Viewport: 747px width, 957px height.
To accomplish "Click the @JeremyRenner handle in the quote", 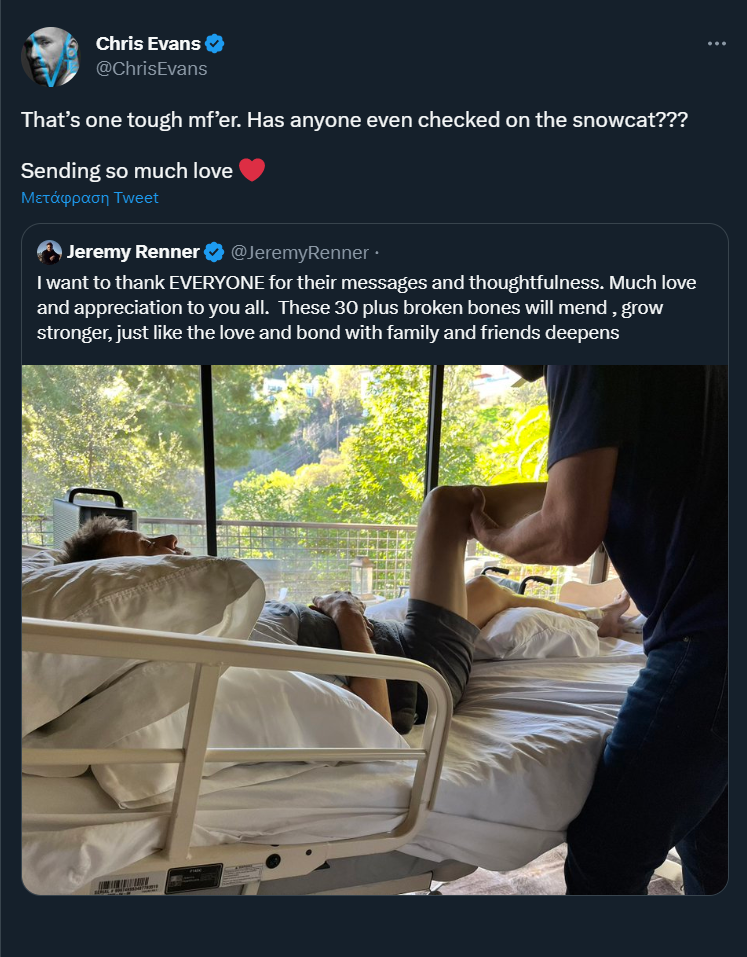I will coord(300,252).
